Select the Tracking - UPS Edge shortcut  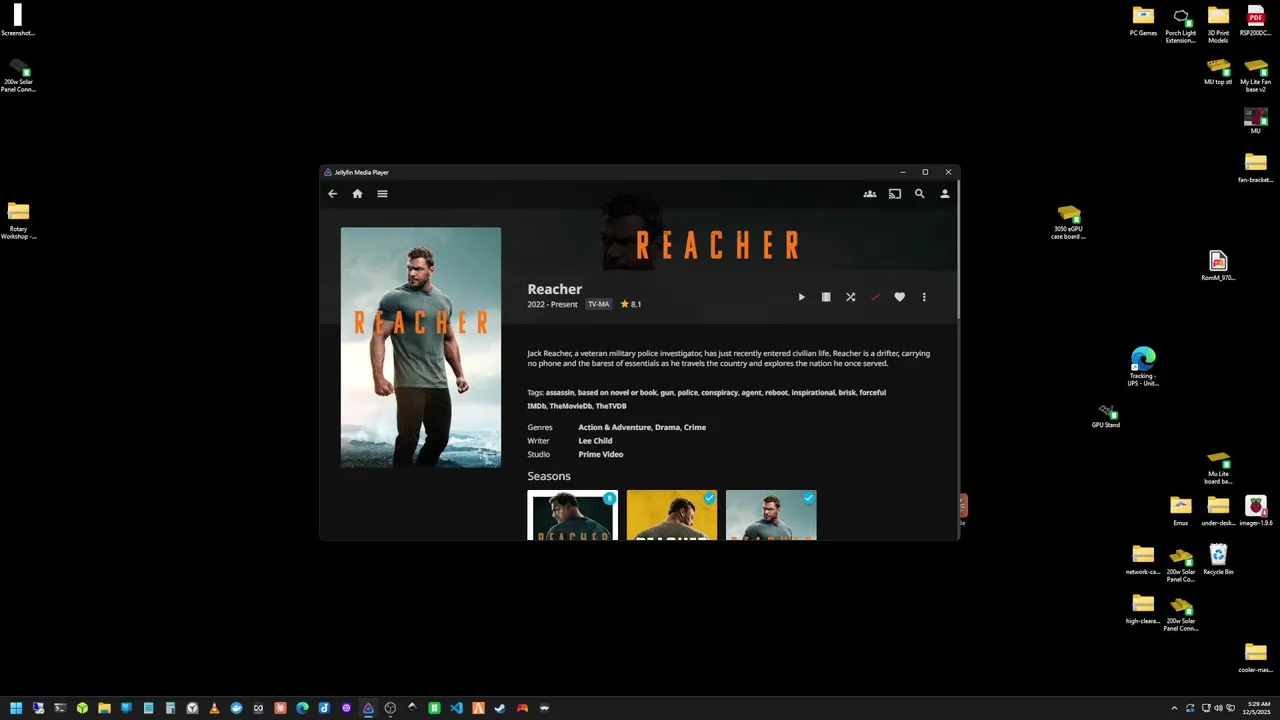click(1143, 366)
